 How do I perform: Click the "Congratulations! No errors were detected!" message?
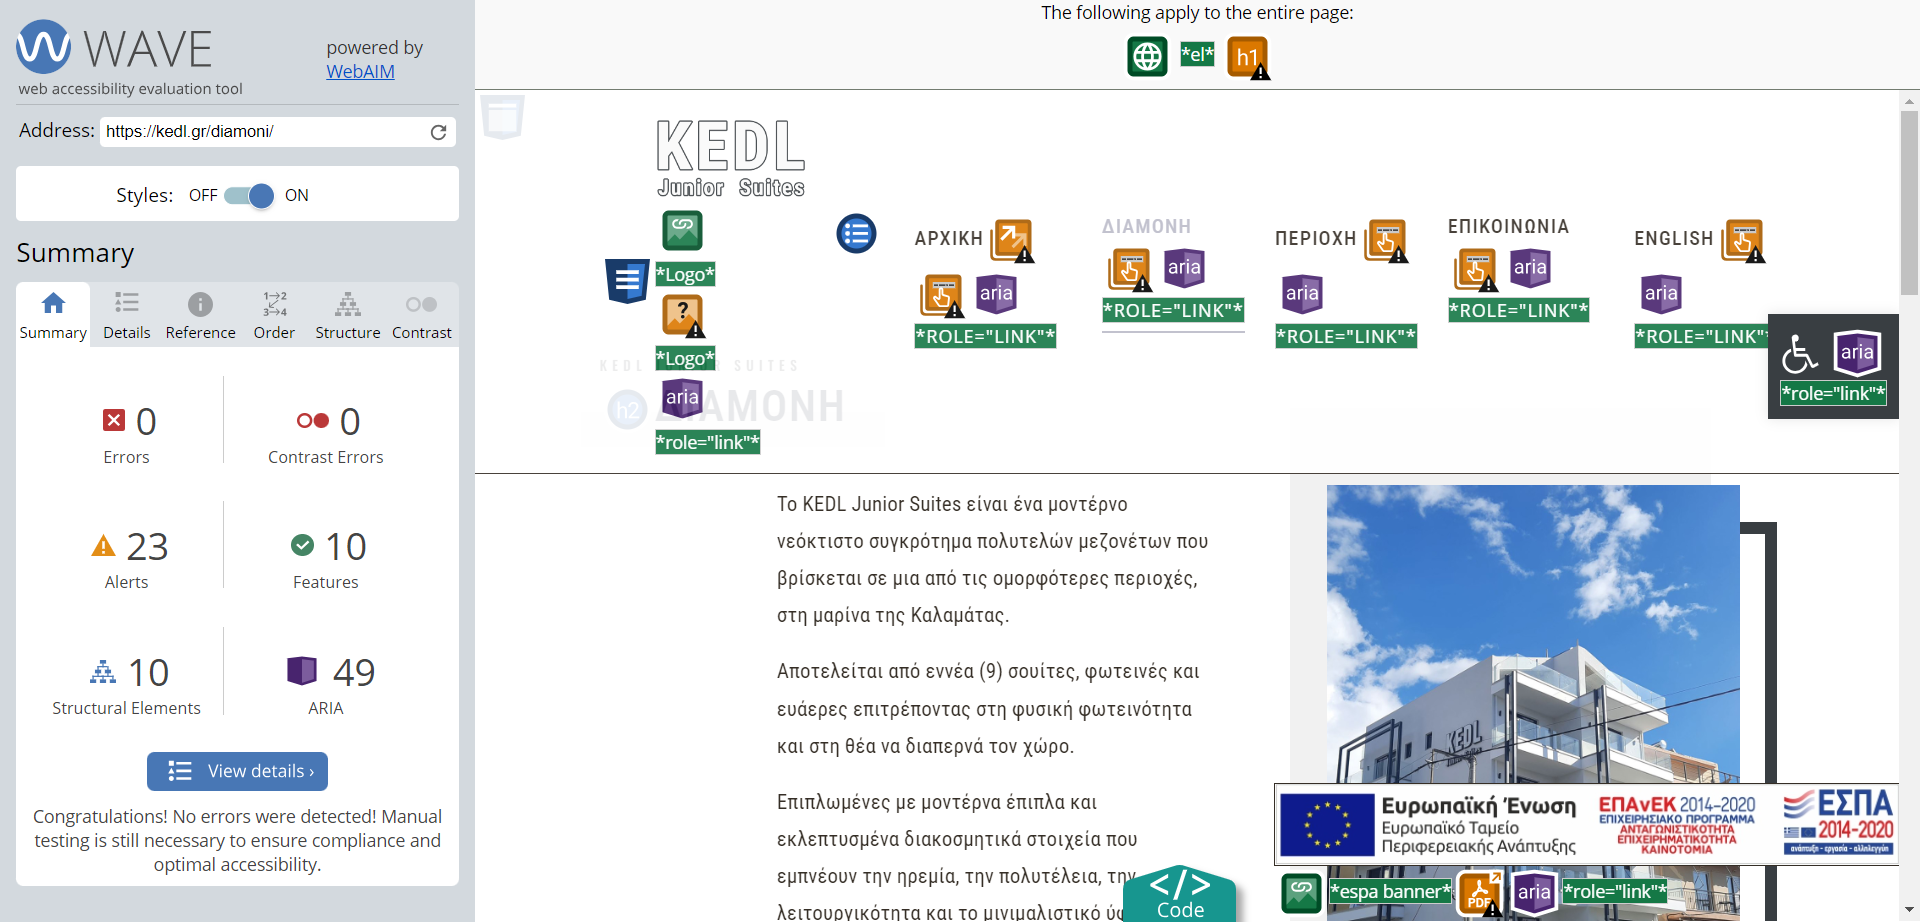tap(237, 841)
